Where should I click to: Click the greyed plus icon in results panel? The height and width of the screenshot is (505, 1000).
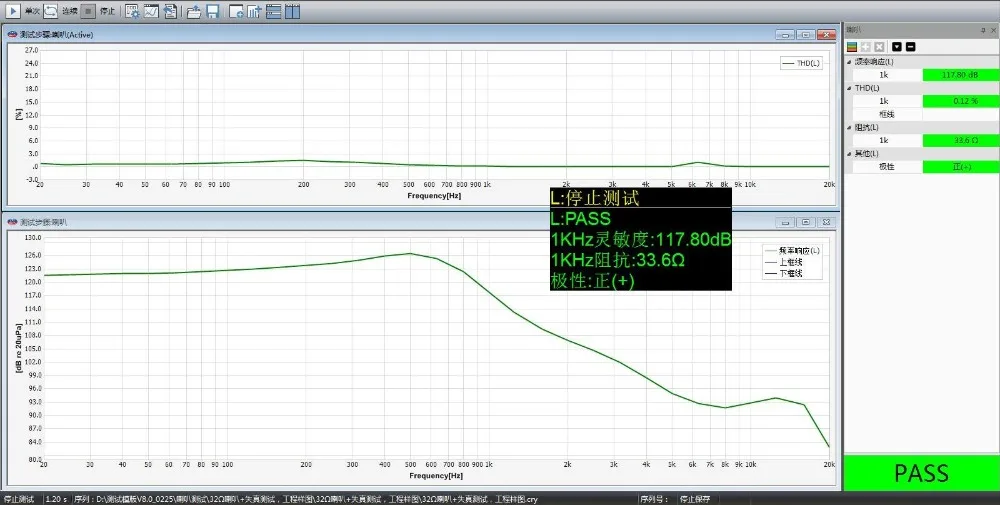point(865,47)
